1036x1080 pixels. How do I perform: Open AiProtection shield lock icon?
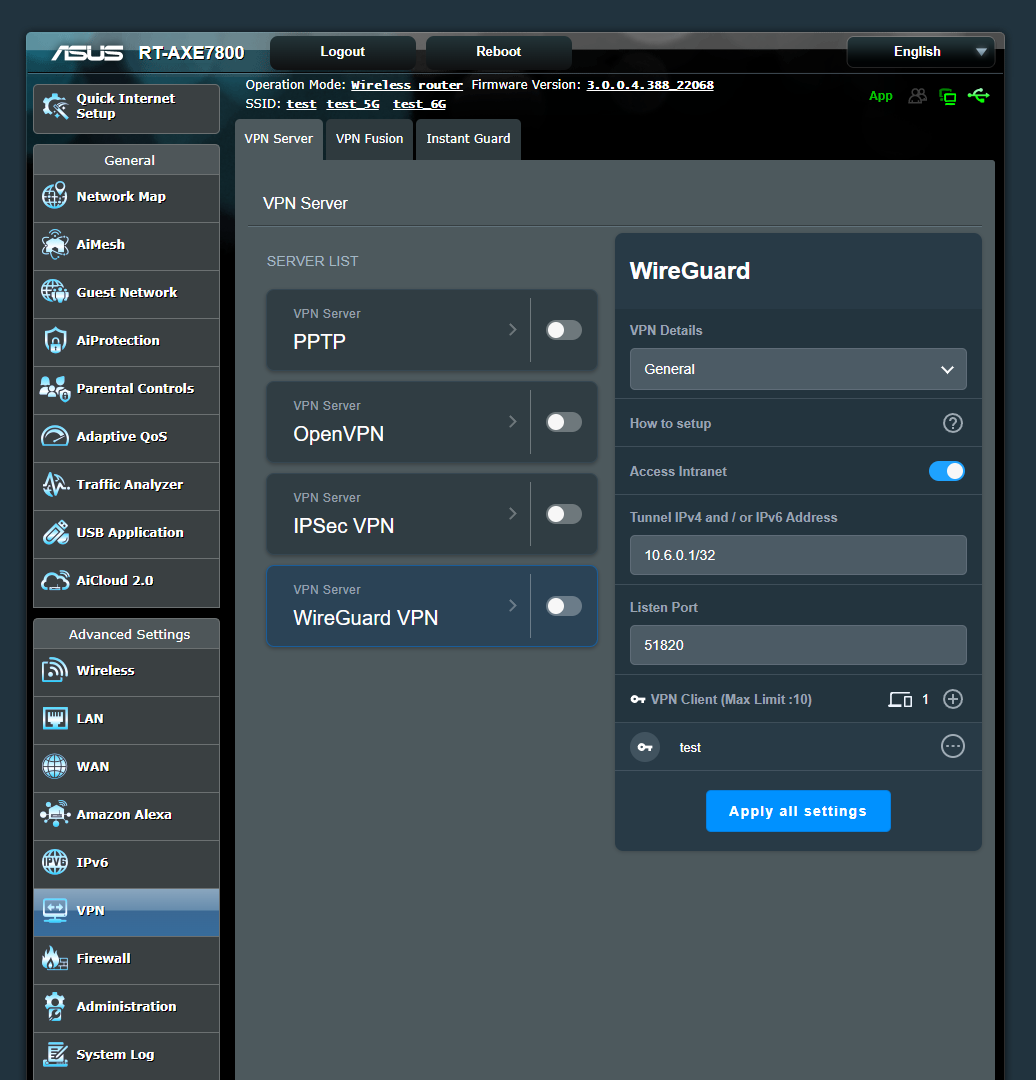tap(55, 340)
